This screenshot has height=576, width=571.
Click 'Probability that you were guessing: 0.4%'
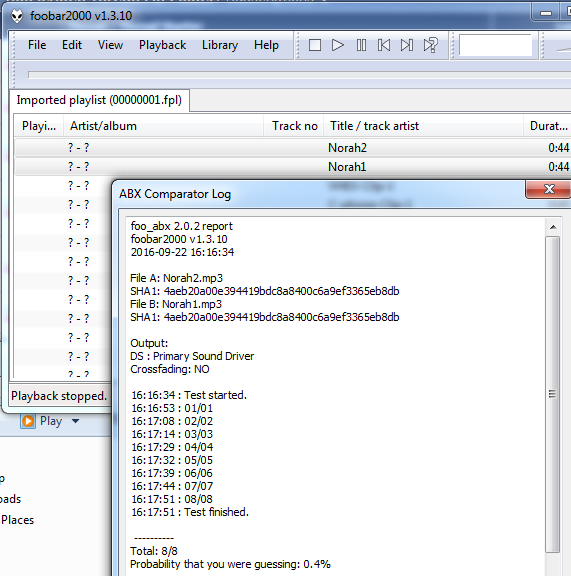230,564
